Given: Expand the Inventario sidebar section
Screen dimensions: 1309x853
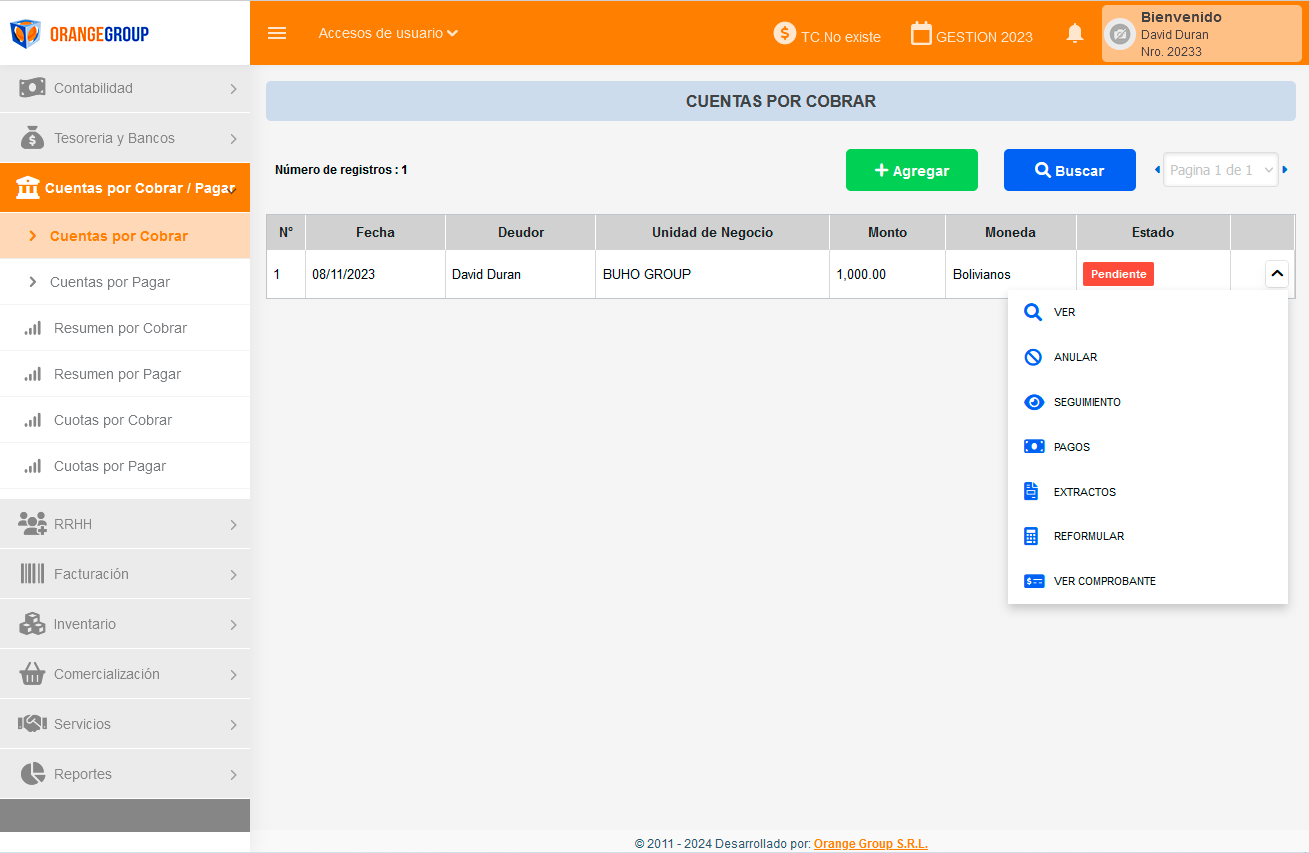Looking at the screenshot, I should 125,624.
